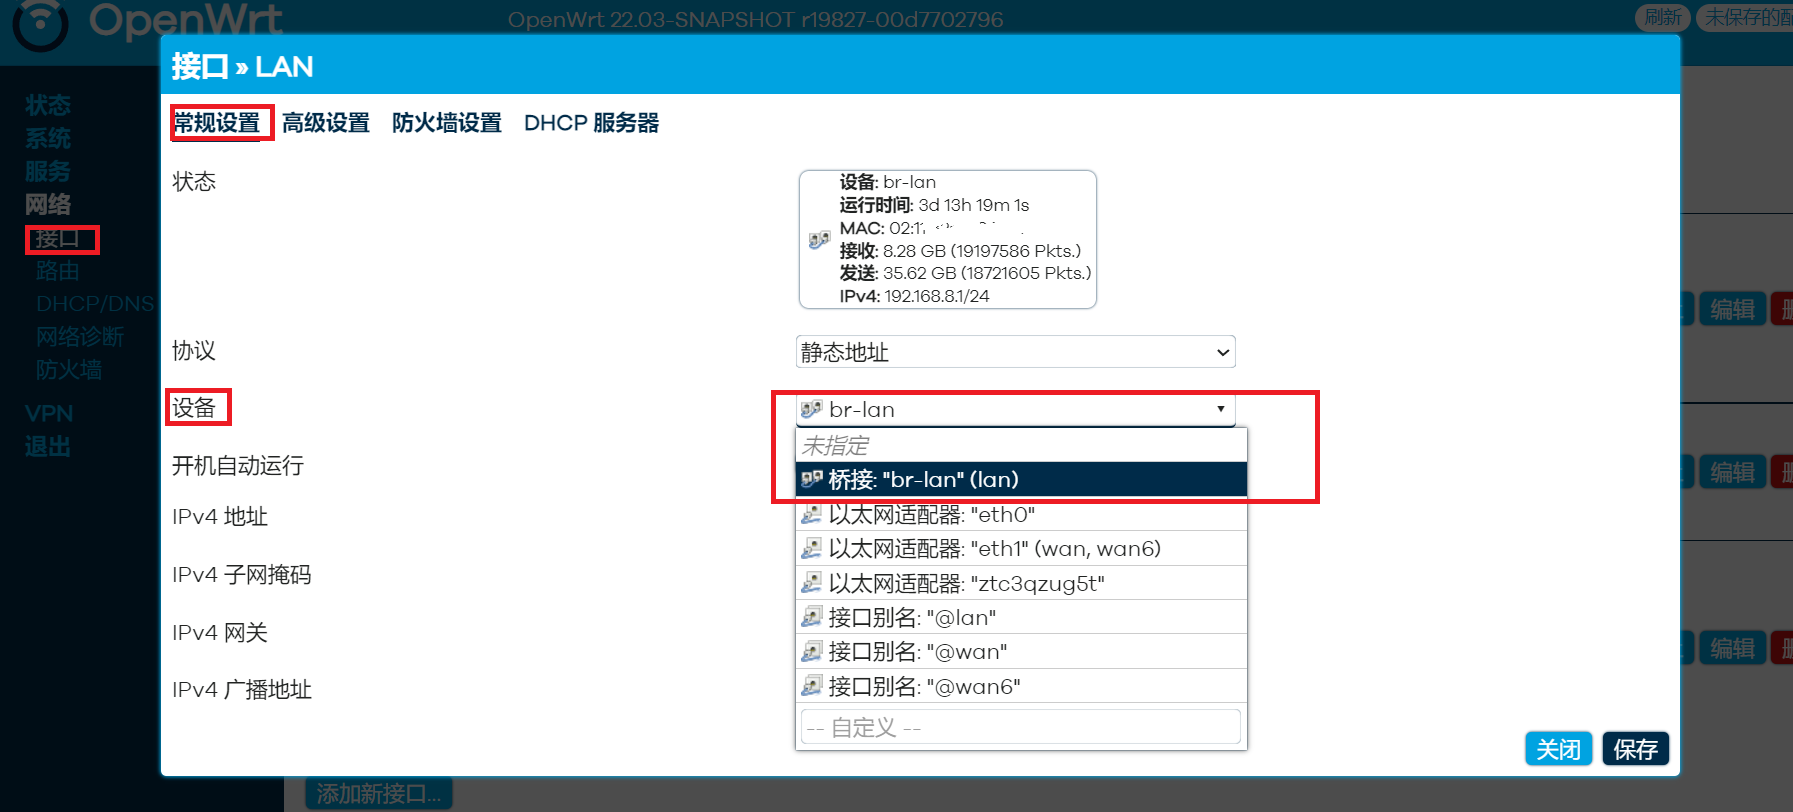The width and height of the screenshot is (1793, 812).
Task: Collapse the 设备 br-lan dropdown arrow
Action: pyautogui.click(x=1220, y=409)
